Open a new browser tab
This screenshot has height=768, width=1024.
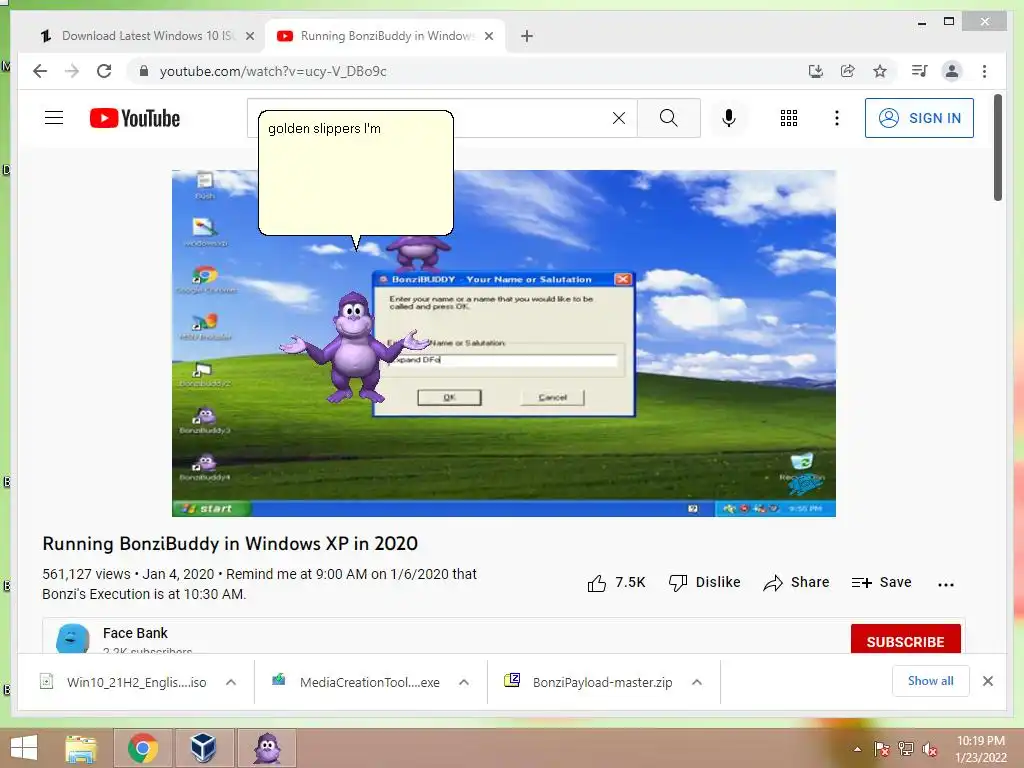(527, 36)
